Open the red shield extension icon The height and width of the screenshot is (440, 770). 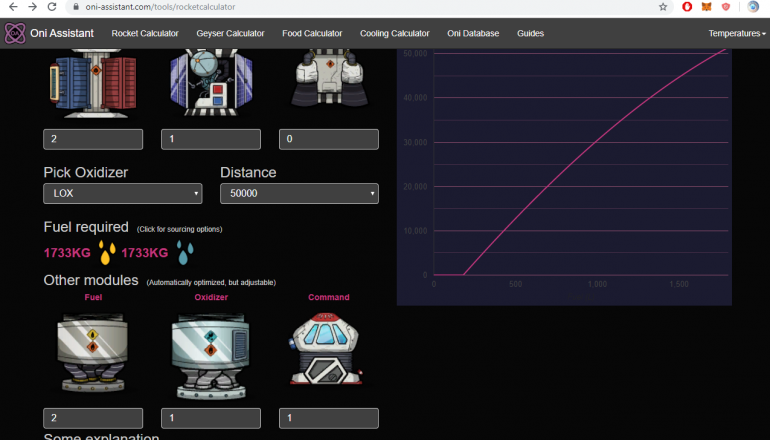click(x=725, y=6)
